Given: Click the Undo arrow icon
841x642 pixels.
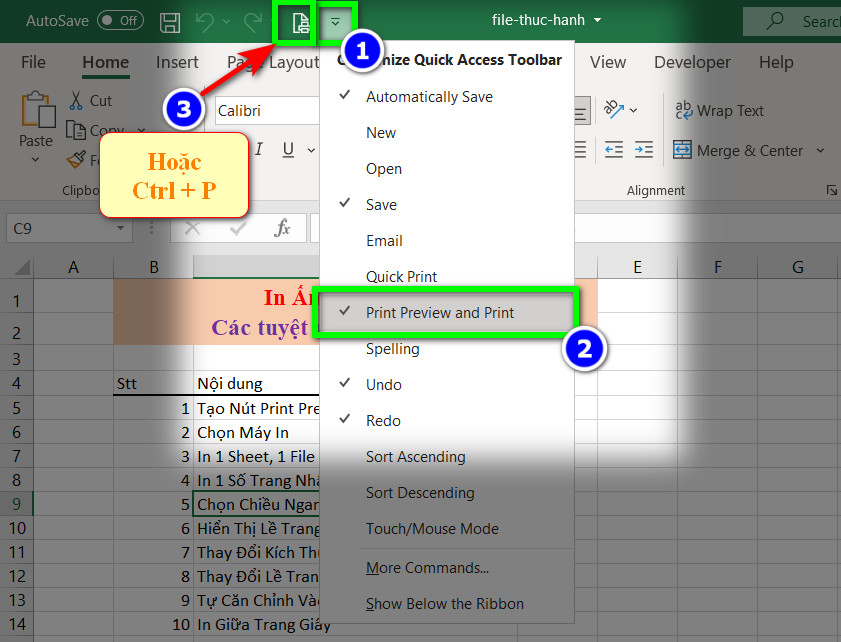Looking at the screenshot, I should [204, 21].
